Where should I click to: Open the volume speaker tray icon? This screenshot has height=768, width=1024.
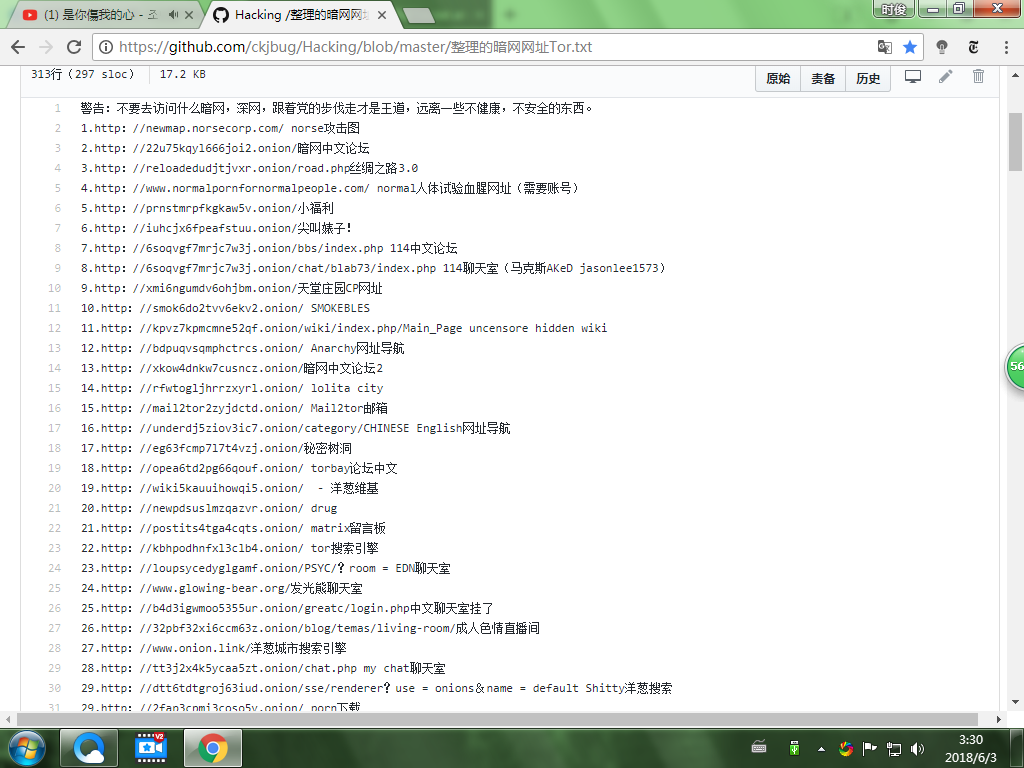tap(918, 748)
